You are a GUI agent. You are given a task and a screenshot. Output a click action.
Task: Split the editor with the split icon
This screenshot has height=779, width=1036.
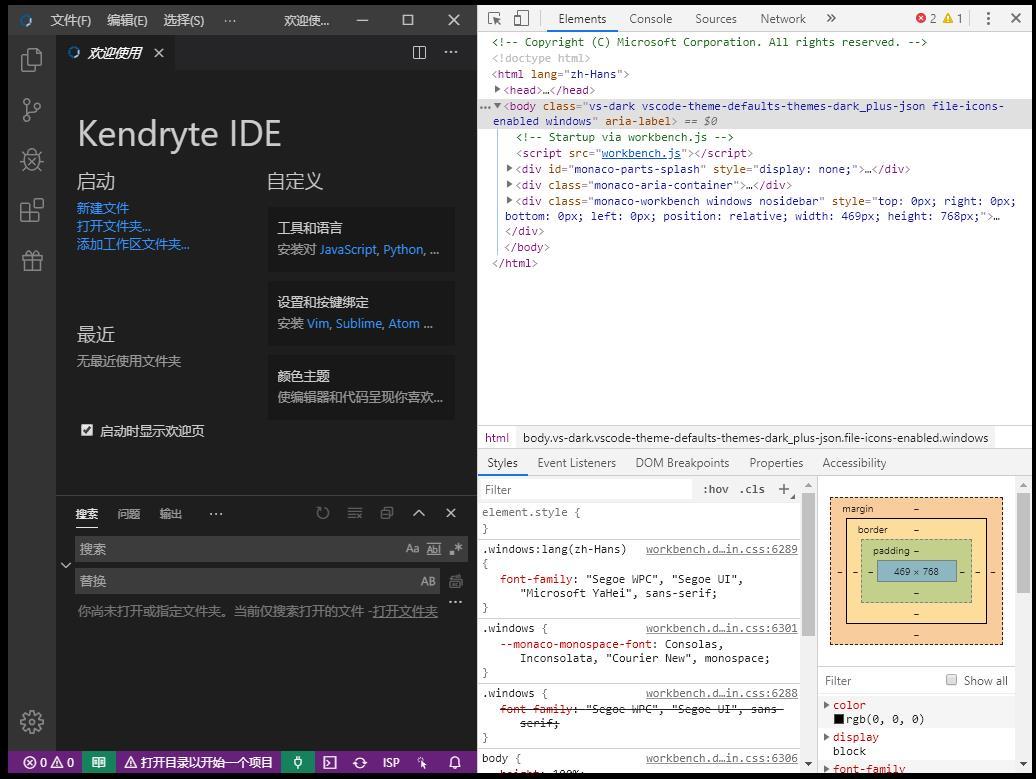(419, 53)
